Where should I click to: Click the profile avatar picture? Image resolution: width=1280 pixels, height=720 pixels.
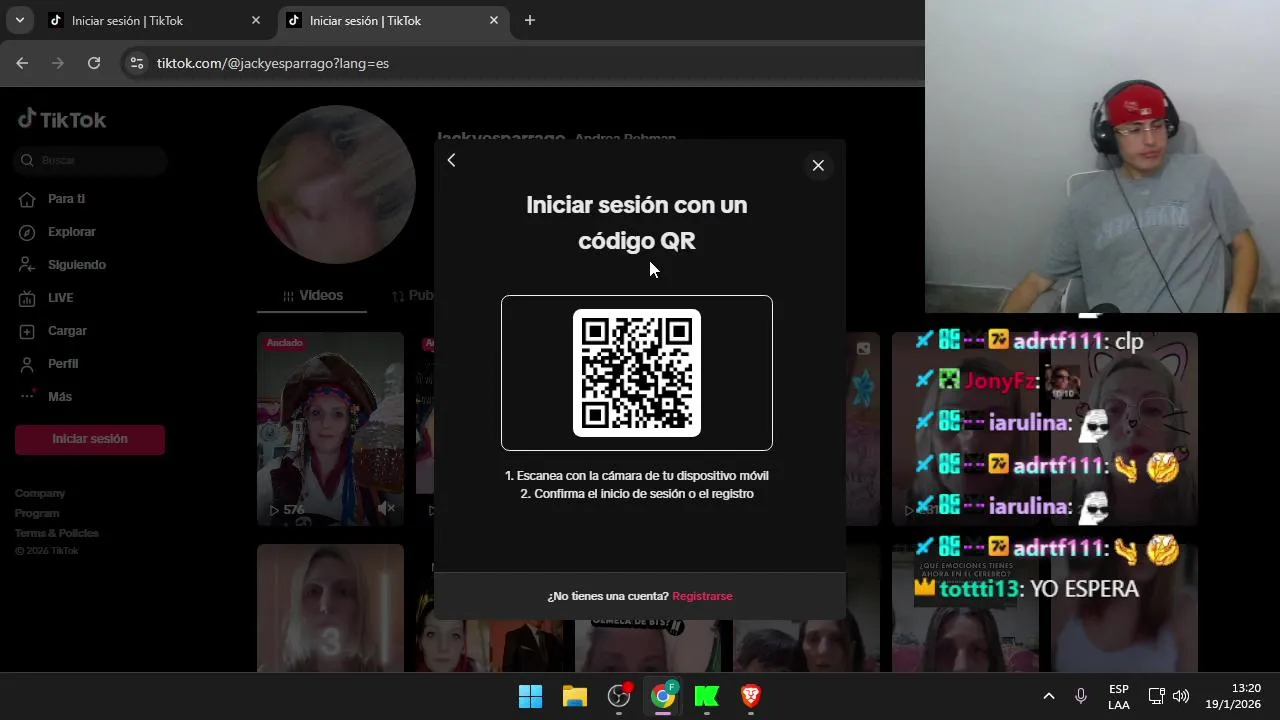336,185
